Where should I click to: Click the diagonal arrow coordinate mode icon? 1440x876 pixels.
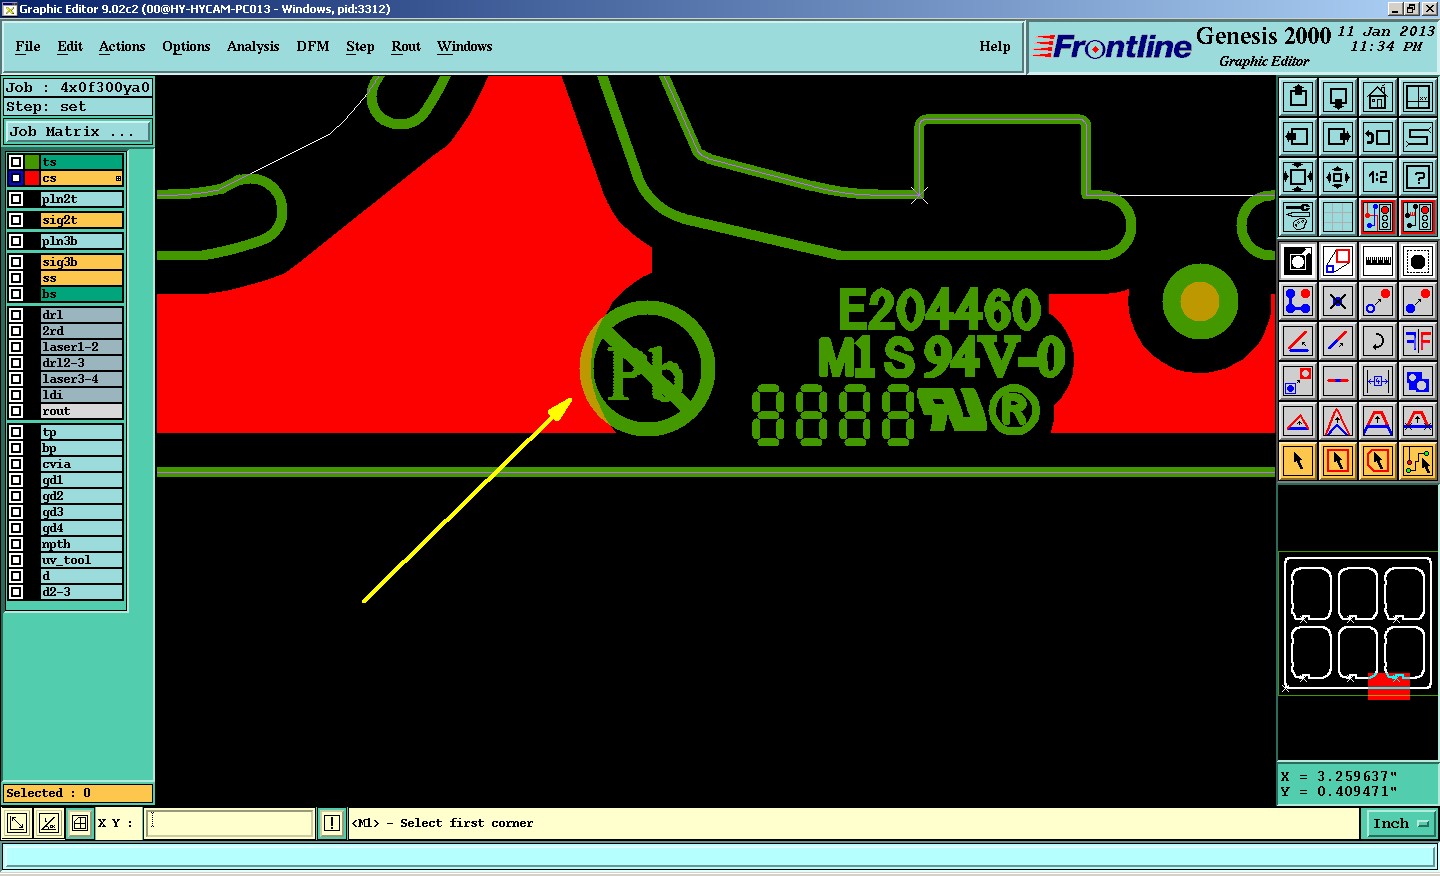tap(17, 824)
